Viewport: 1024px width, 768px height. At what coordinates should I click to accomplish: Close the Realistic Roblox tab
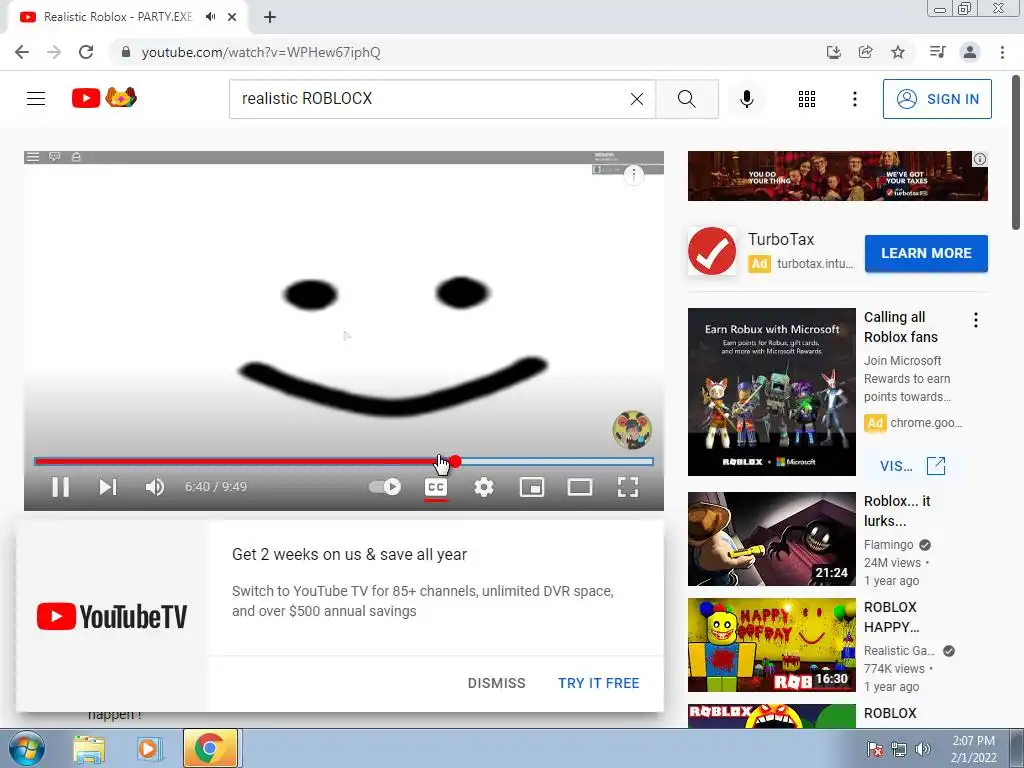(x=232, y=17)
